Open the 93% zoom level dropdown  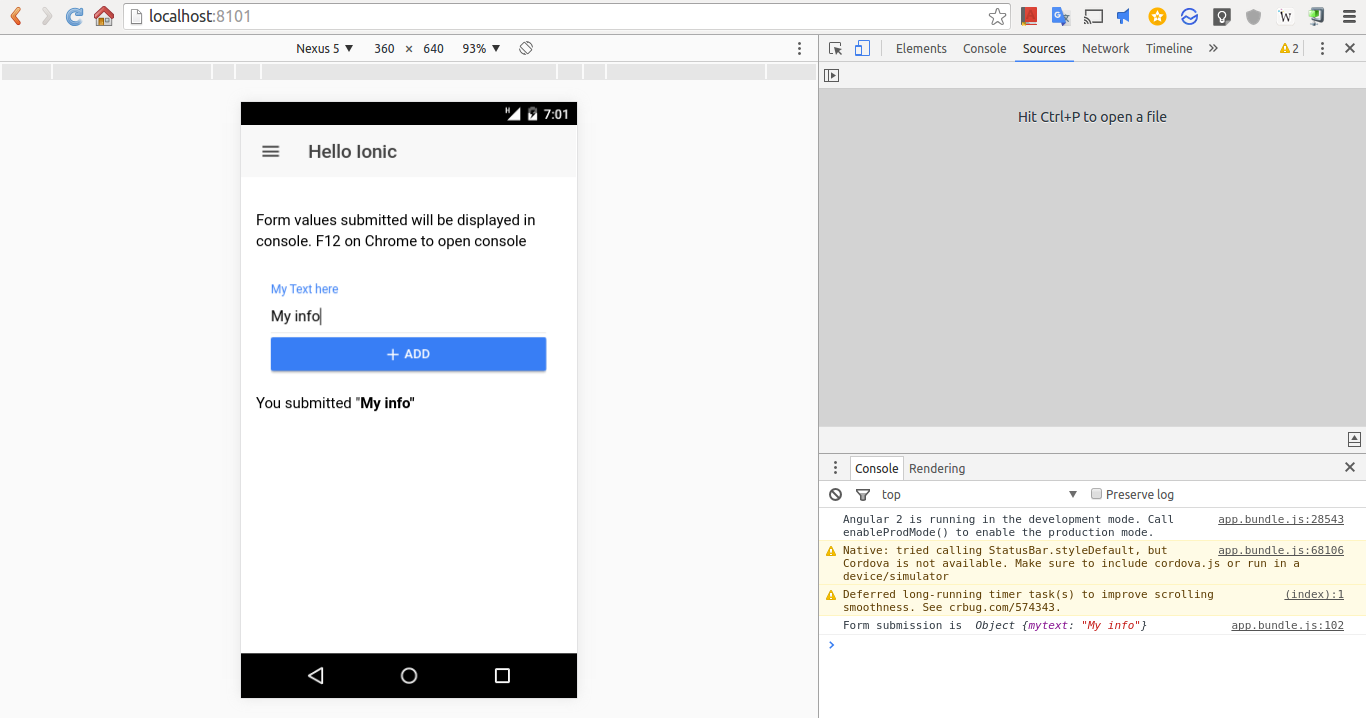481,48
